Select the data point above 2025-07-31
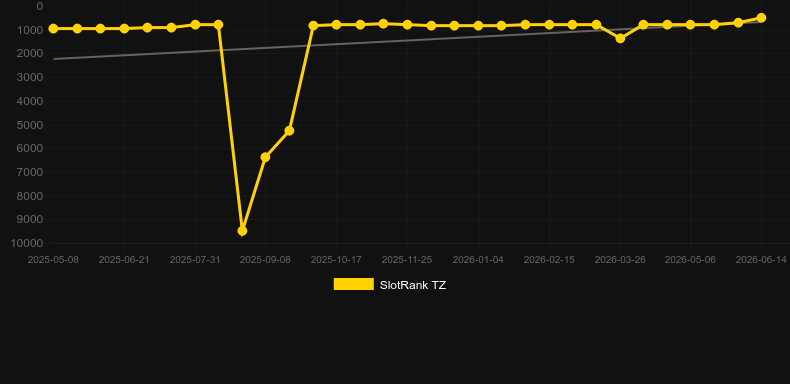Viewport: 790px width, 384px height. 195,25
